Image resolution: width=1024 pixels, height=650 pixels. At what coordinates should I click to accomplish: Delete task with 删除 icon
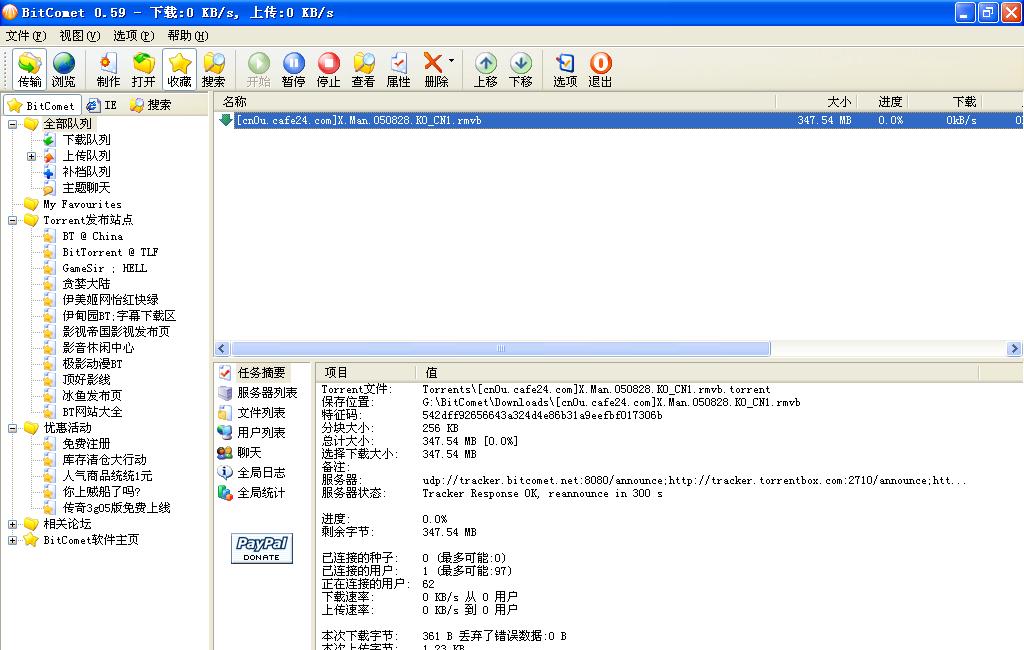pyautogui.click(x=434, y=69)
